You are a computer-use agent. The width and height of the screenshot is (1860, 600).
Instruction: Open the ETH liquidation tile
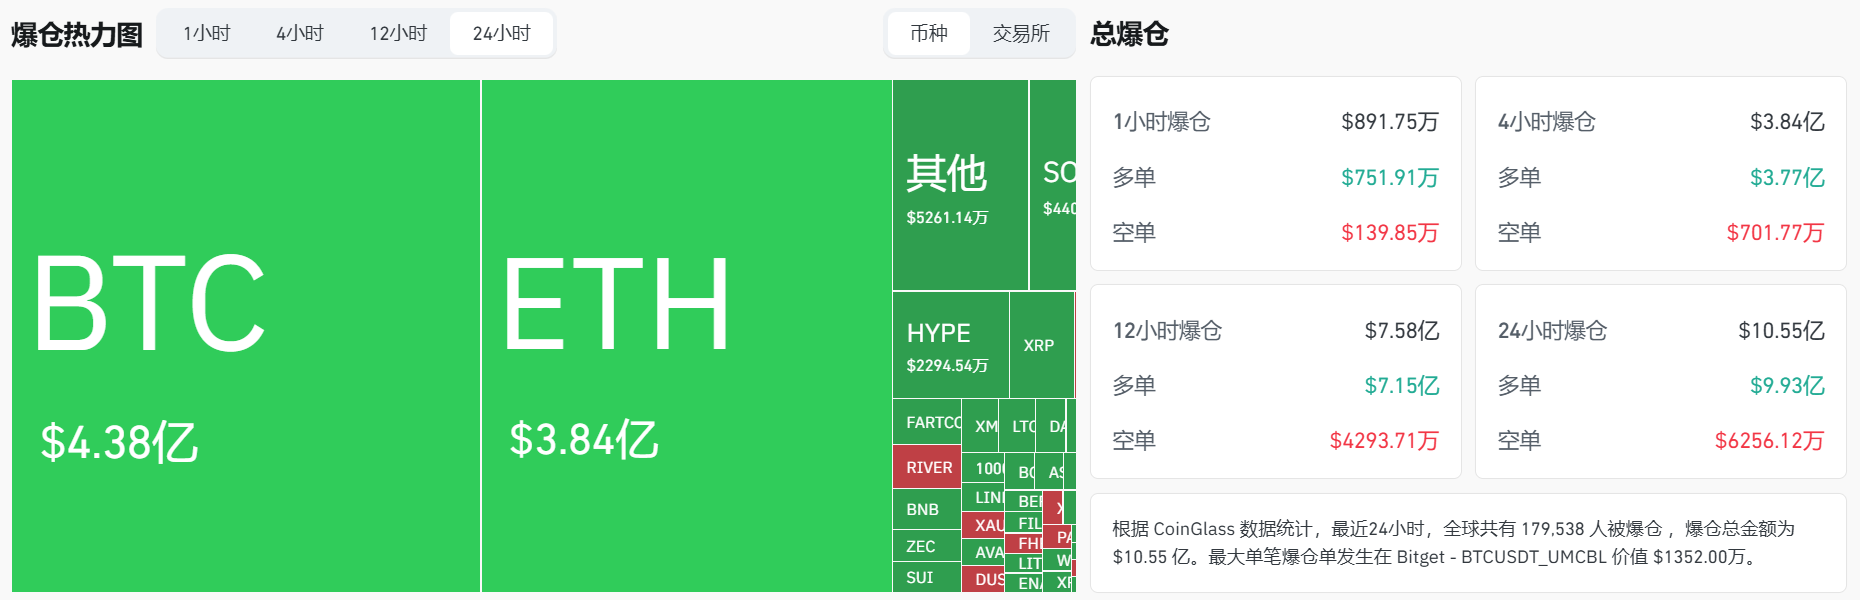pyautogui.click(x=686, y=336)
